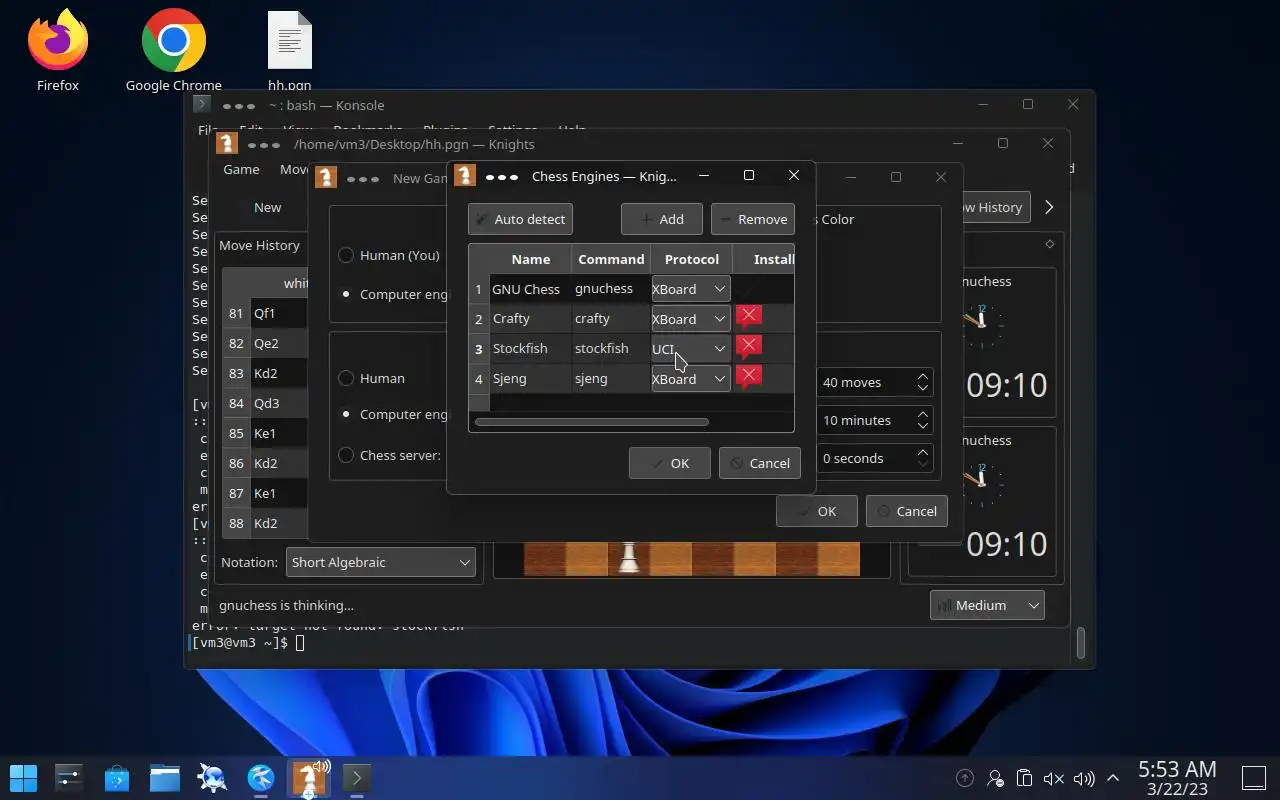
Task: Open Game menu in Knights
Action: [241, 169]
